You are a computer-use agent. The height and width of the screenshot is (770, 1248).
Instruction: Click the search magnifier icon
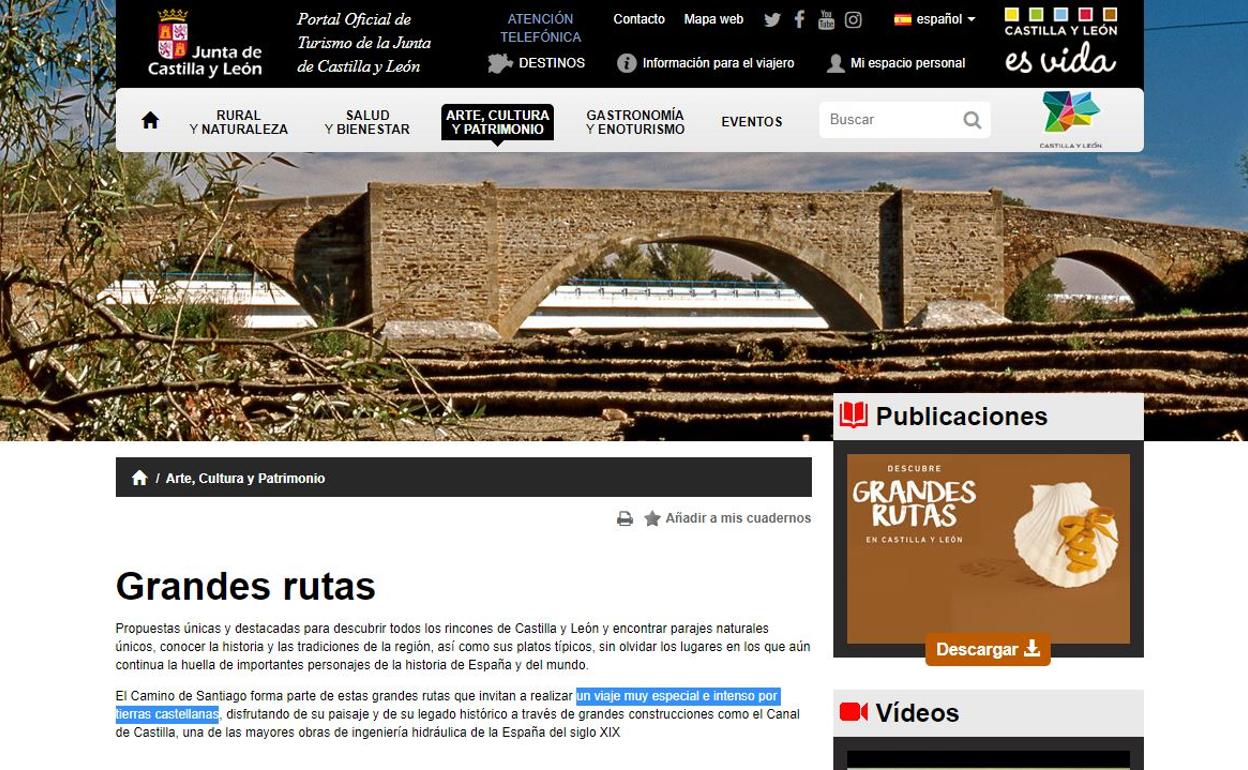point(971,119)
